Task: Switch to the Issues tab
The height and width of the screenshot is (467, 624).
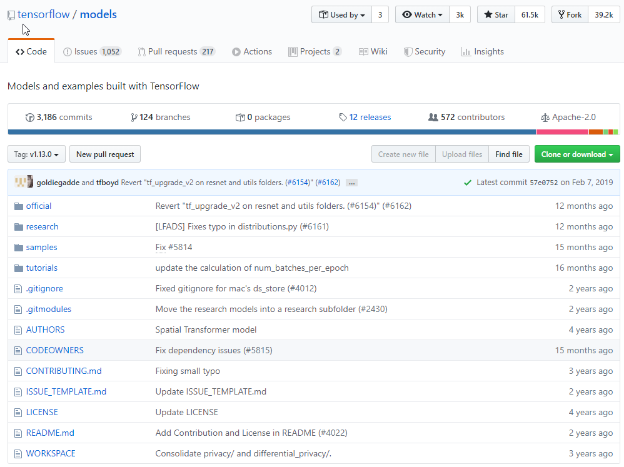Action: click(92, 52)
